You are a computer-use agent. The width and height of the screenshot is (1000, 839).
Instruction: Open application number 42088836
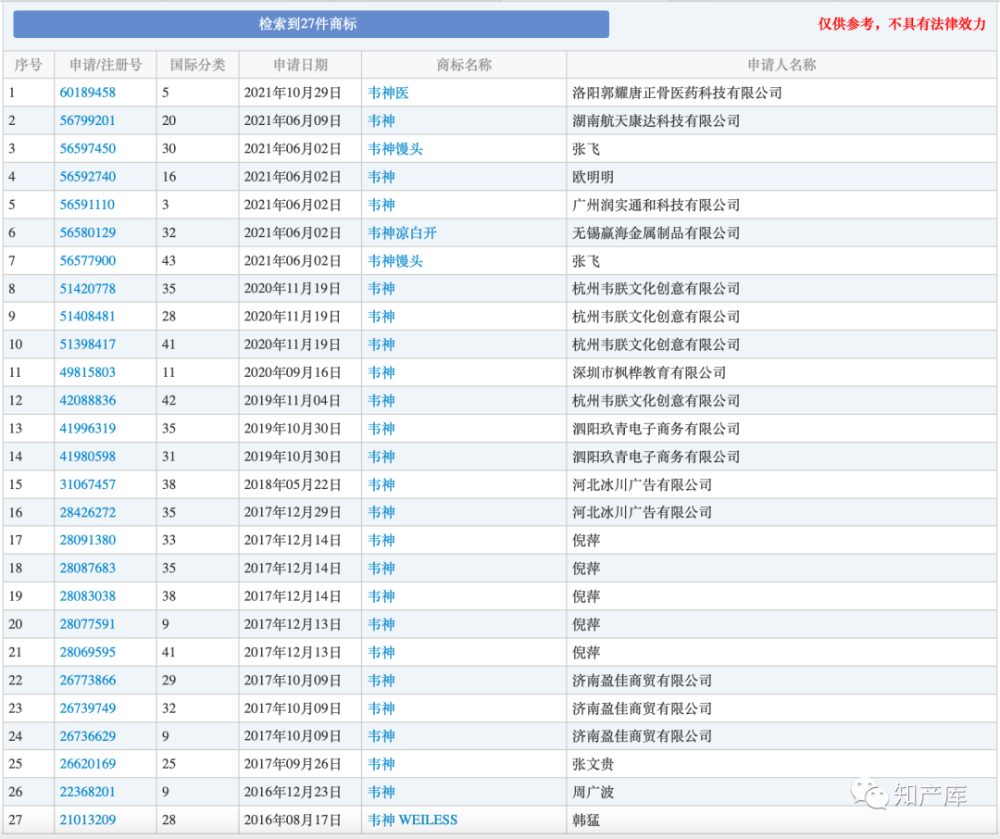[87, 400]
